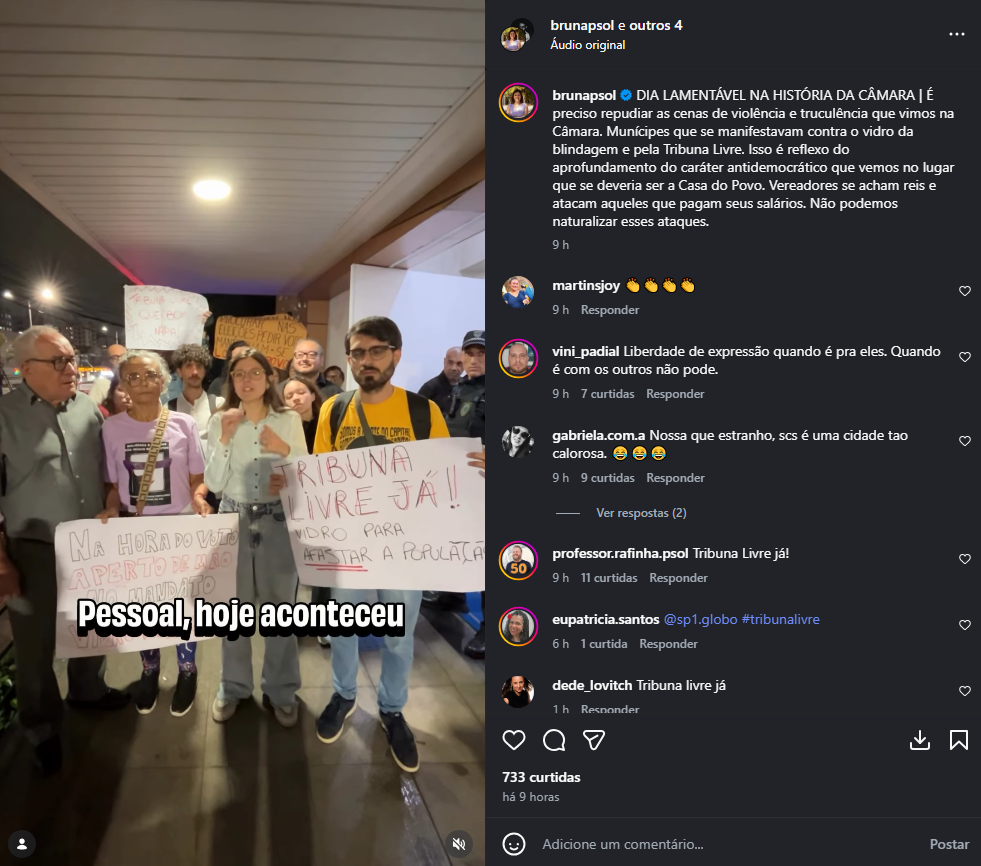The height and width of the screenshot is (866, 981).
Task: Show tagged people on video
Action: click(x=22, y=844)
